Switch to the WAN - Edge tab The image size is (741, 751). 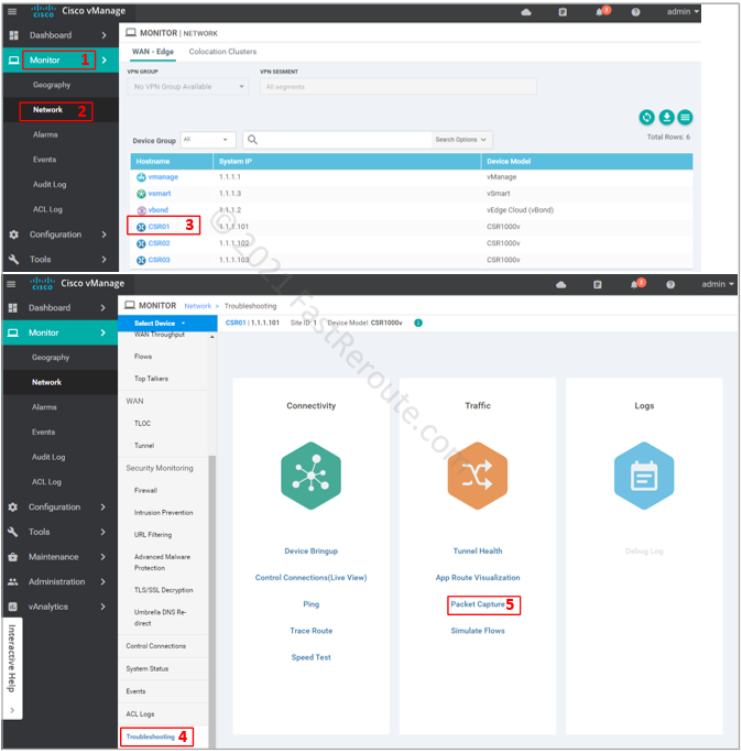(x=153, y=52)
